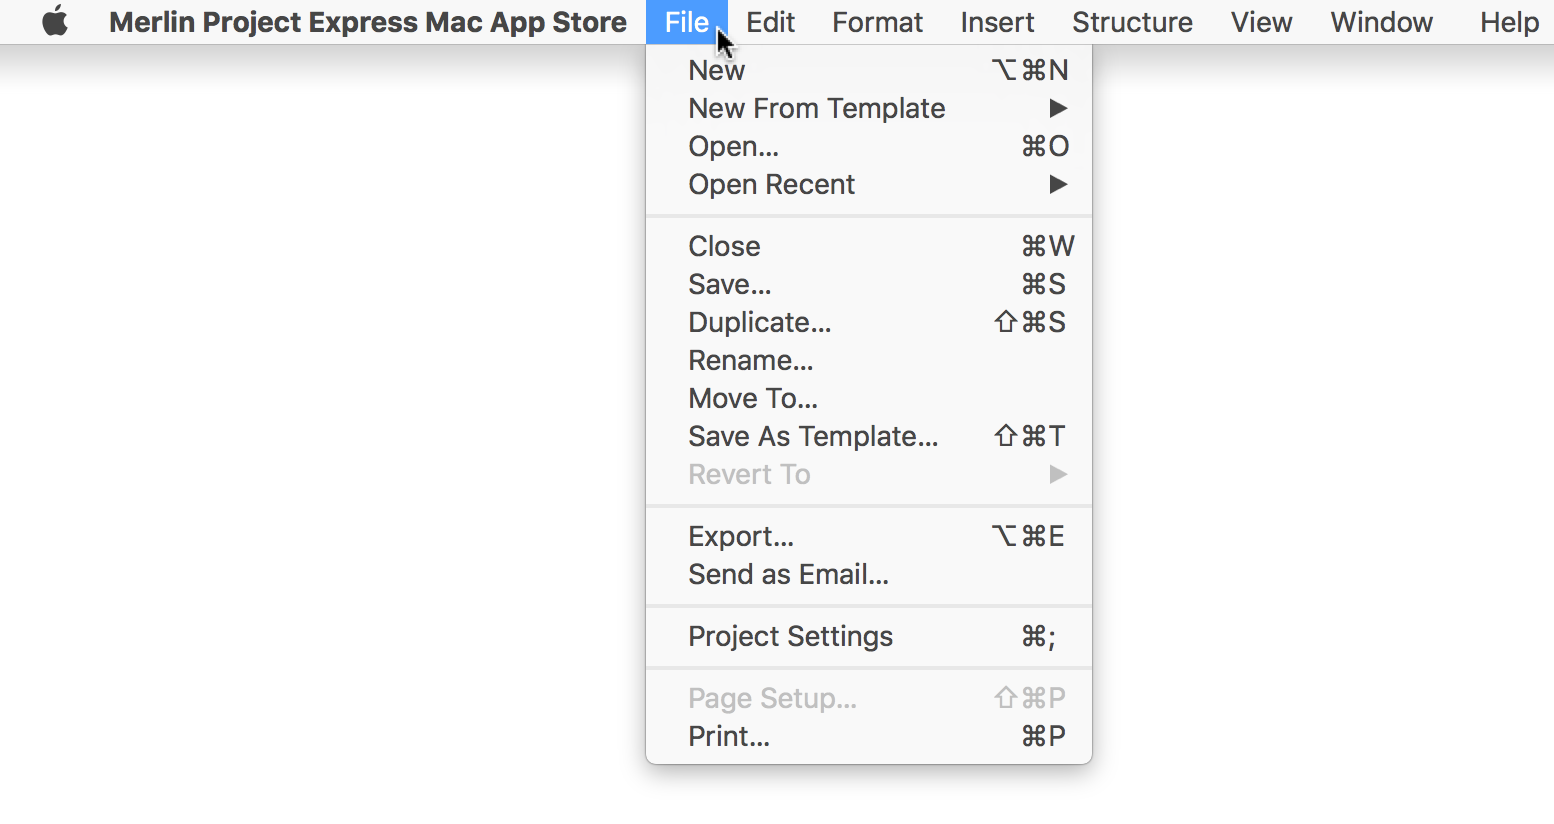Viewport: 1554px width, 824px height.
Task: Open the Apple menu
Action: (x=56, y=21)
